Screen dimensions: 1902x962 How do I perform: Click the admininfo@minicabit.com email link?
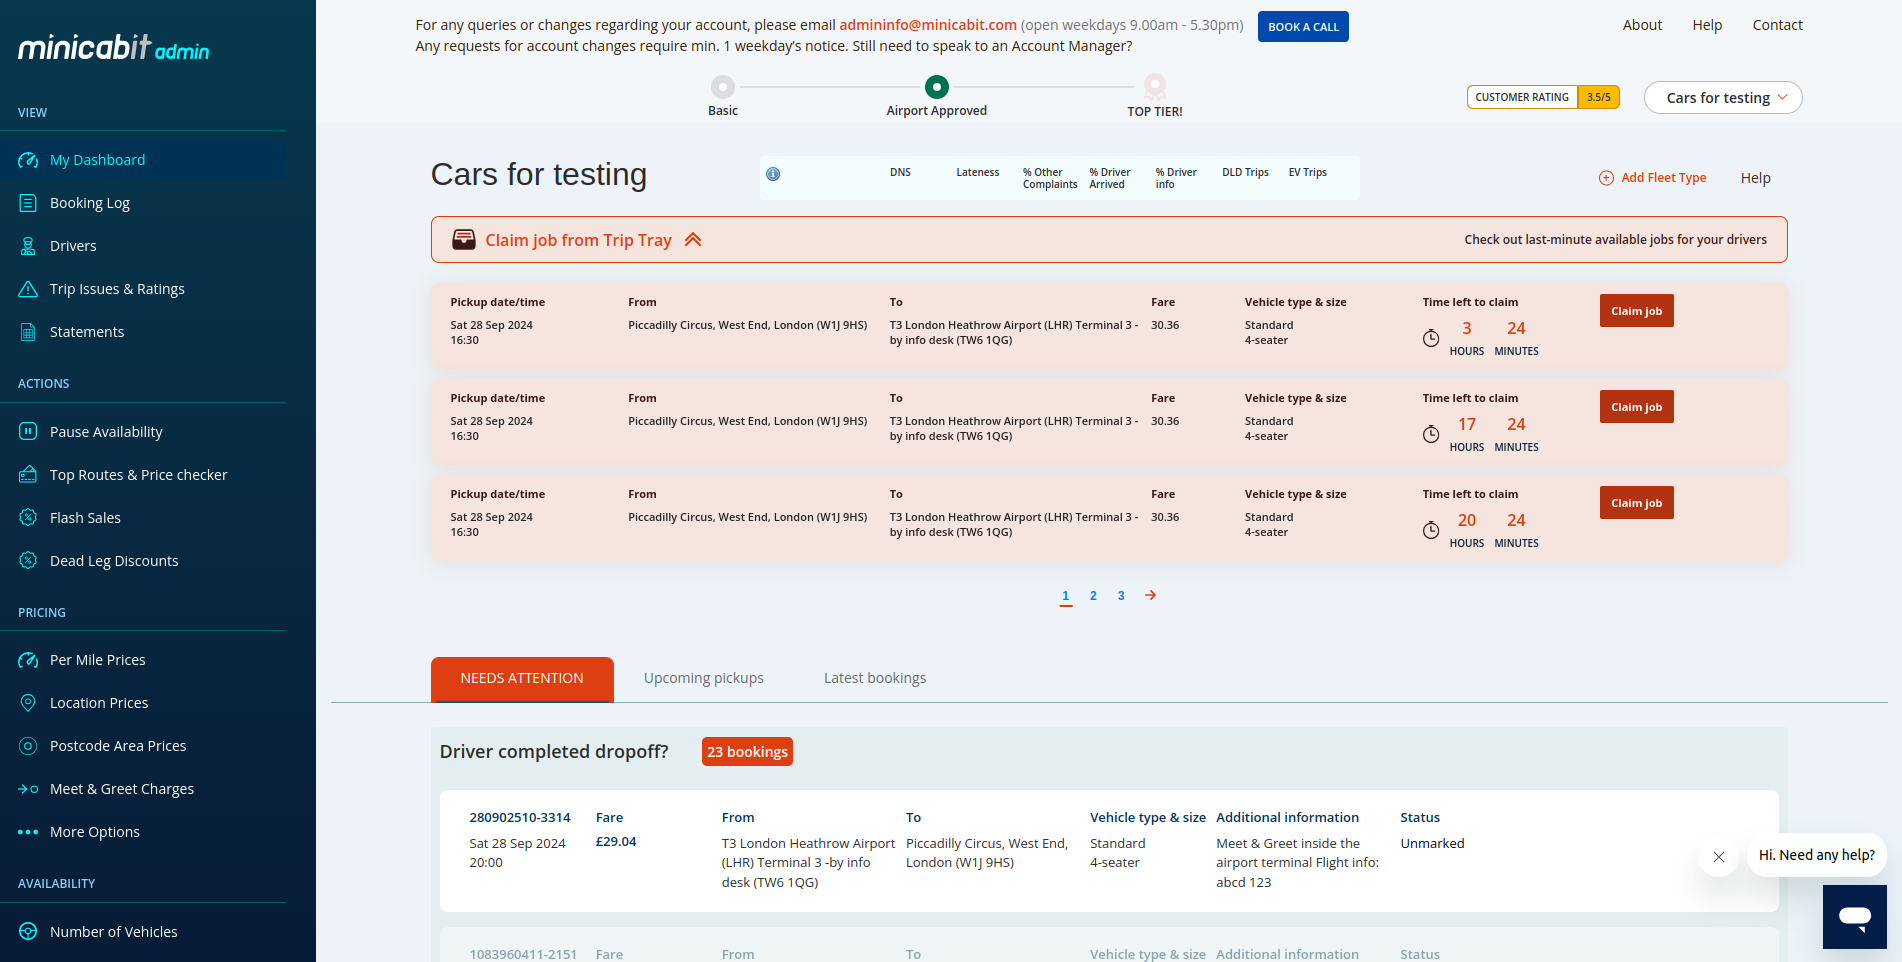[928, 25]
